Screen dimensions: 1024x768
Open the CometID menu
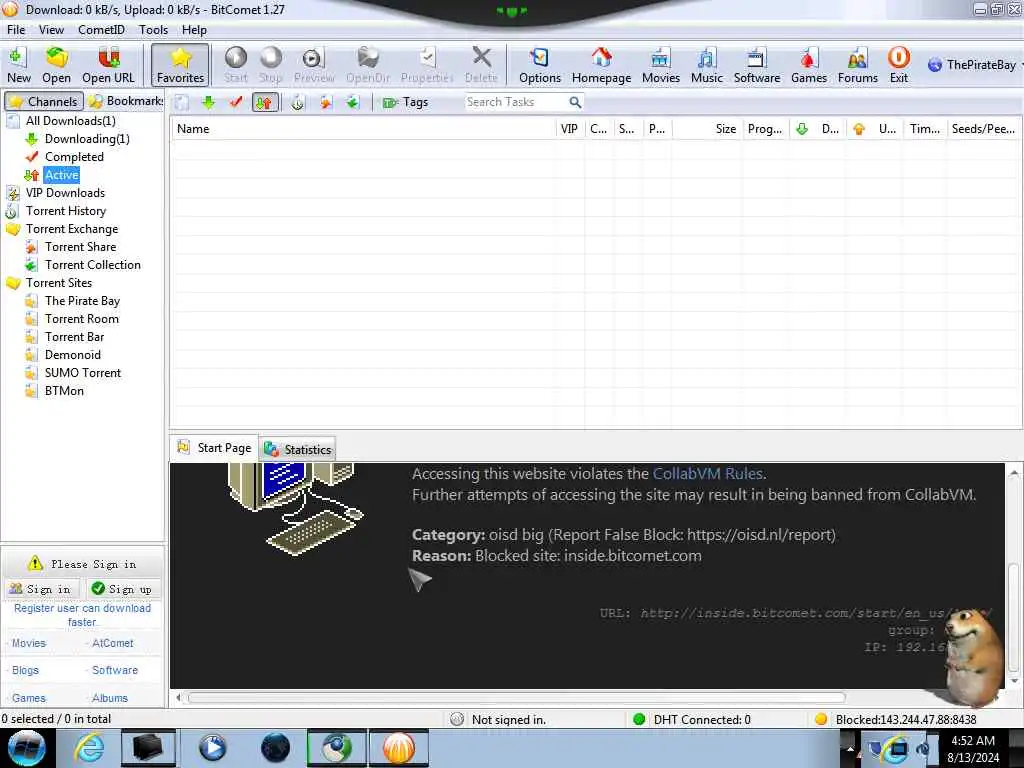(101, 29)
